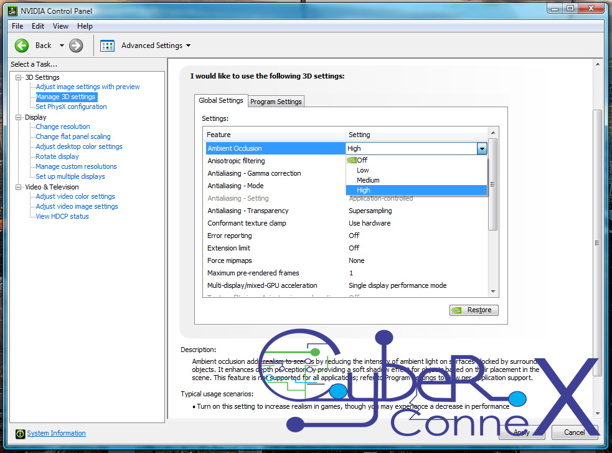Click Single display performance mode value
This screenshot has height=453, width=612.
pos(397,286)
